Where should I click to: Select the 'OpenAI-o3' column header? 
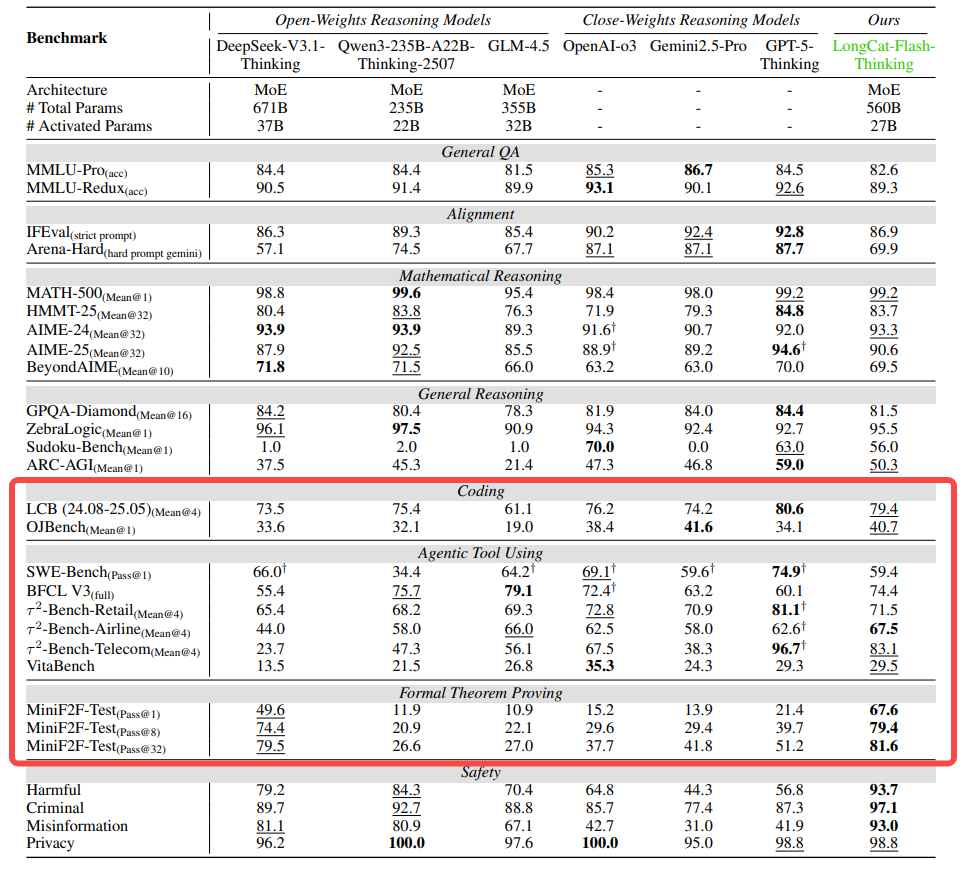pyautogui.click(x=599, y=46)
